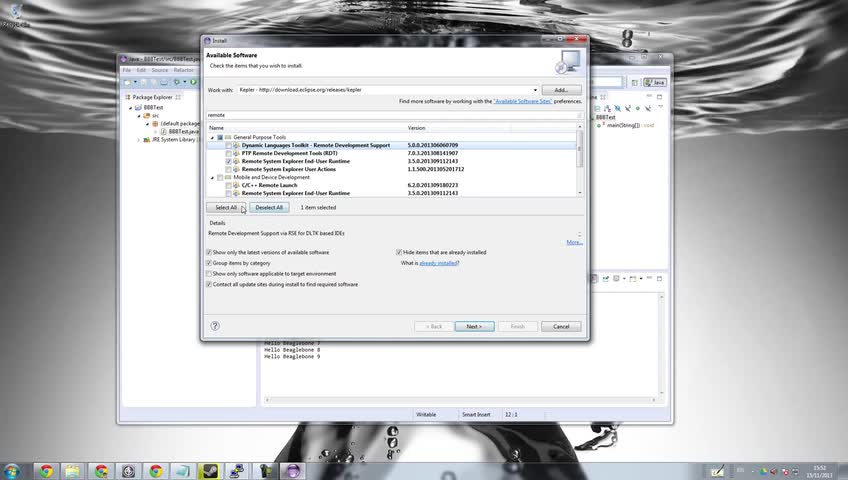The width and height of the screenshot is (848, 480).
Task: Click the help question mark icon
Action: pyautogui.click(x=215, y=326)
